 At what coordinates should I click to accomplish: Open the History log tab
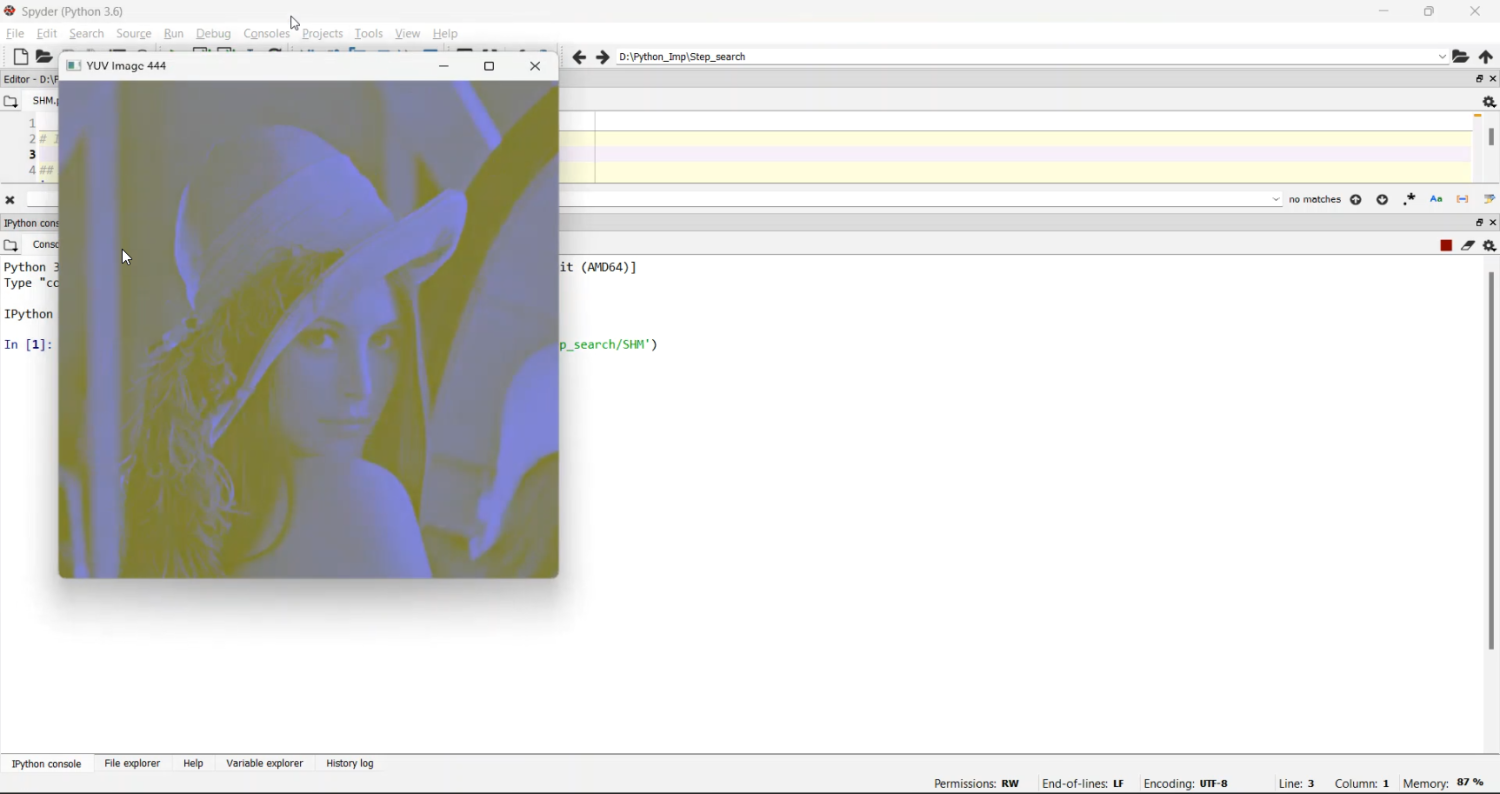coord(350,764)
